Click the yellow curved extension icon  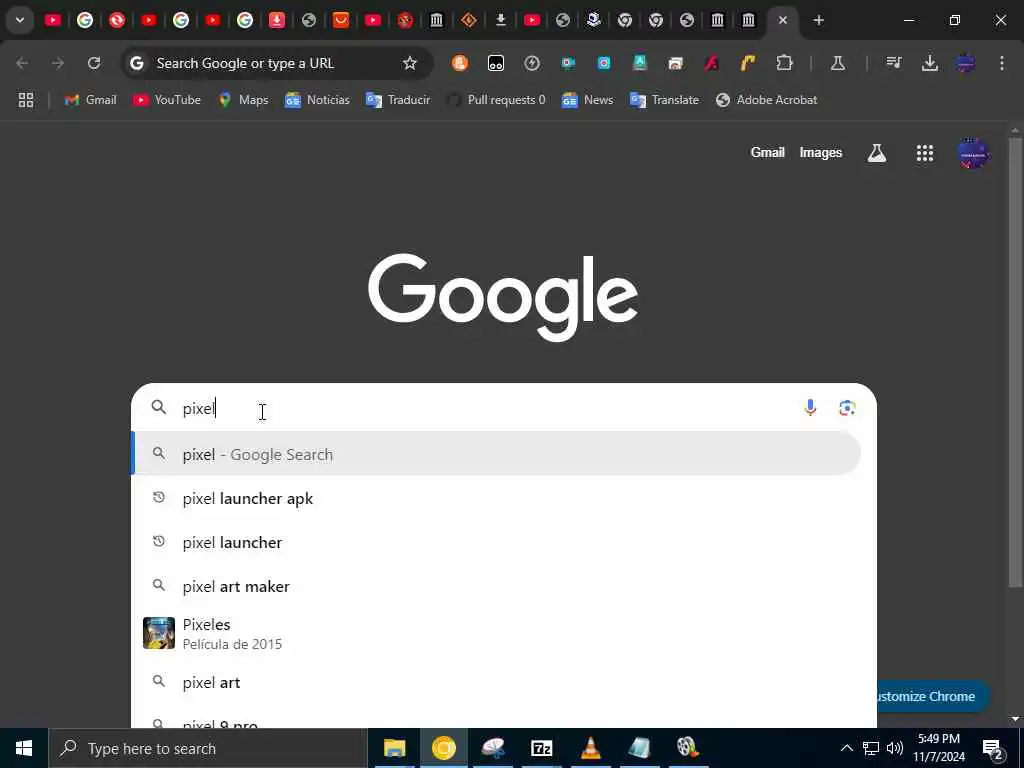coord(748,63)
